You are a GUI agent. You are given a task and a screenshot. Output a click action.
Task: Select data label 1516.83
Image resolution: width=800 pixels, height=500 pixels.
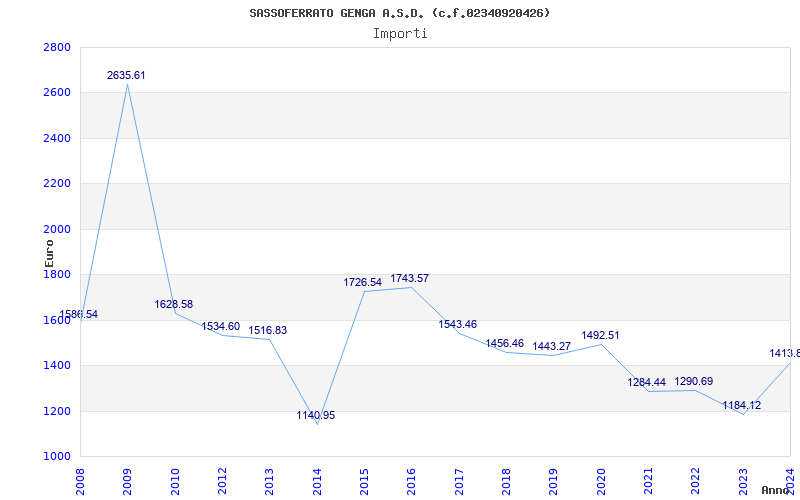(x=268, y=331)
